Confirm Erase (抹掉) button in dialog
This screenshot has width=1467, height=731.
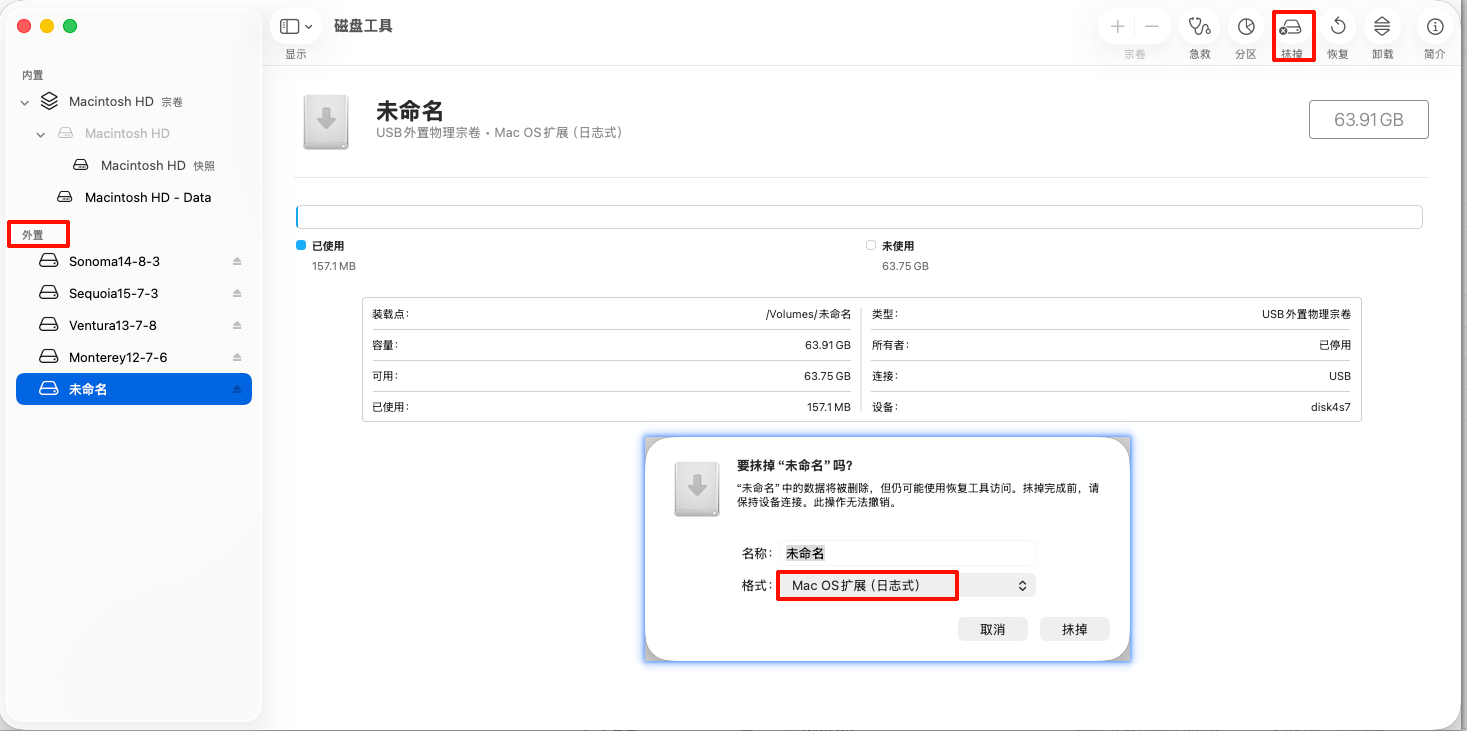[x=1075, y=630]
